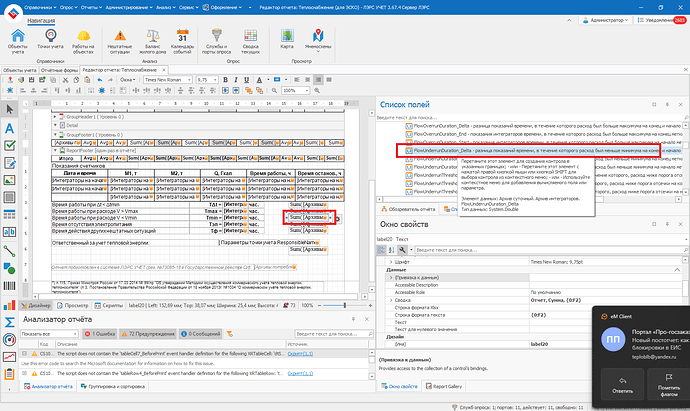This screenshot has height=411, width=690.
Task: Toggle alphabetical sort in Окно свойств
Action: pyautogui.click(x=391, y=250)
